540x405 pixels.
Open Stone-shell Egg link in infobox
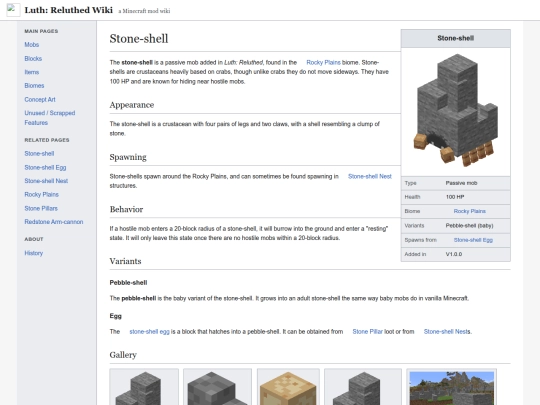(x=473, y=240)
